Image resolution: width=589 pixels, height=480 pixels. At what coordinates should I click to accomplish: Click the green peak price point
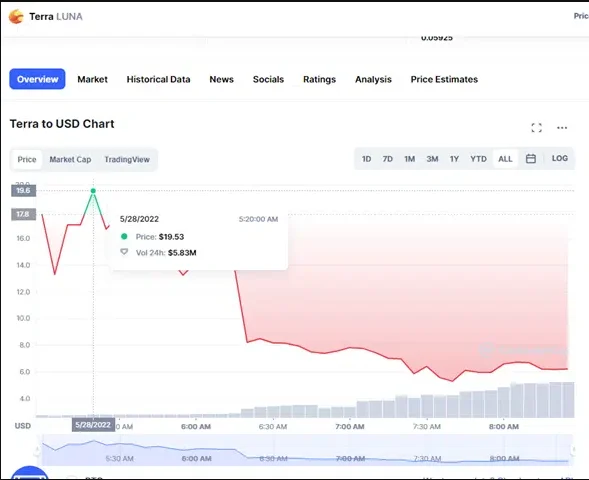pyautogui.click(x=93, y=191)
